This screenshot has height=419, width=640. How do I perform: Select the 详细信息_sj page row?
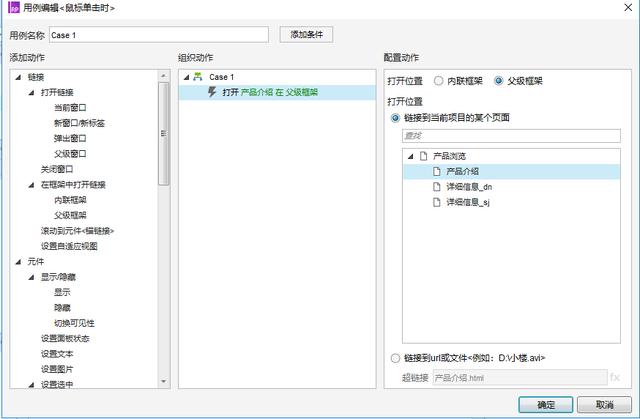tap(511, 202)
